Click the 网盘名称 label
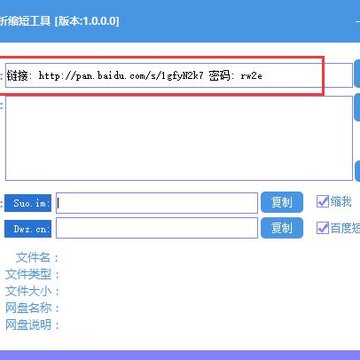360x360 pixels. (28, 308)
